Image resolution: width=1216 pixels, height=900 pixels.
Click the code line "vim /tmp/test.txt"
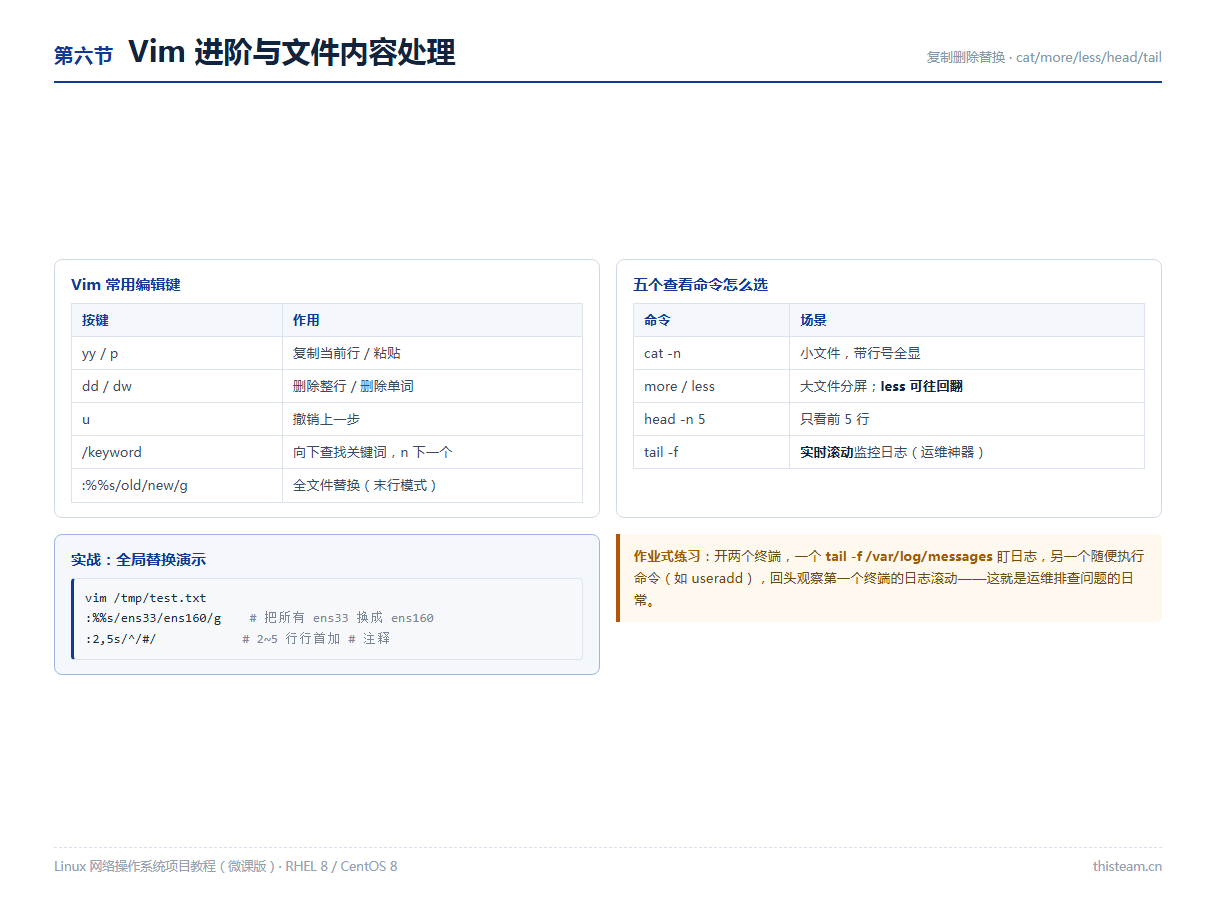(146, 598)
